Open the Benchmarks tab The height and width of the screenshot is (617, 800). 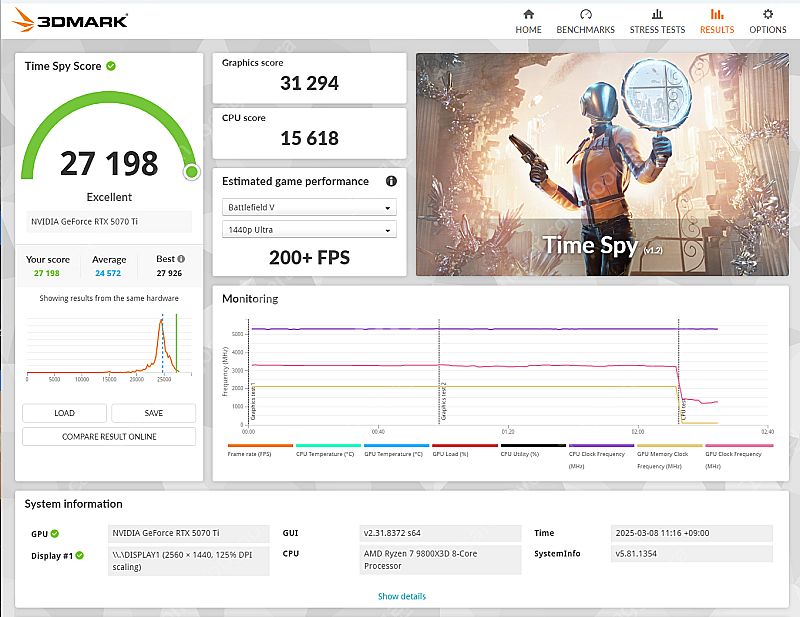point(585,21)
